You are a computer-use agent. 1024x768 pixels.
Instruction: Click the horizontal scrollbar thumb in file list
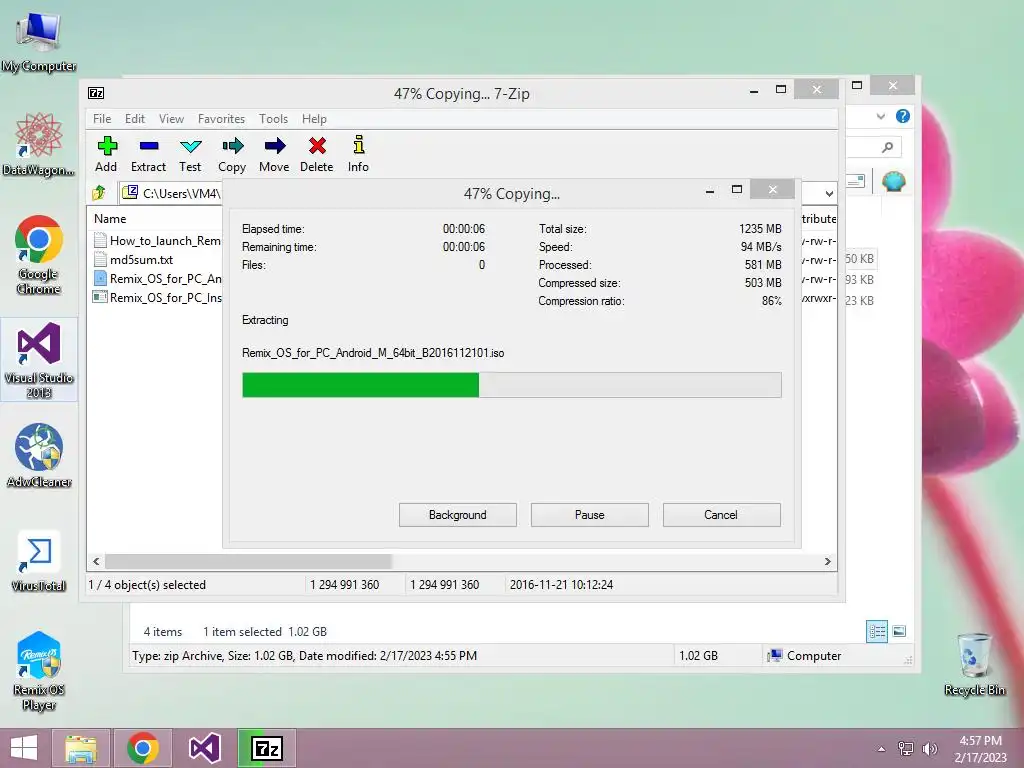(x=248, y=561)
